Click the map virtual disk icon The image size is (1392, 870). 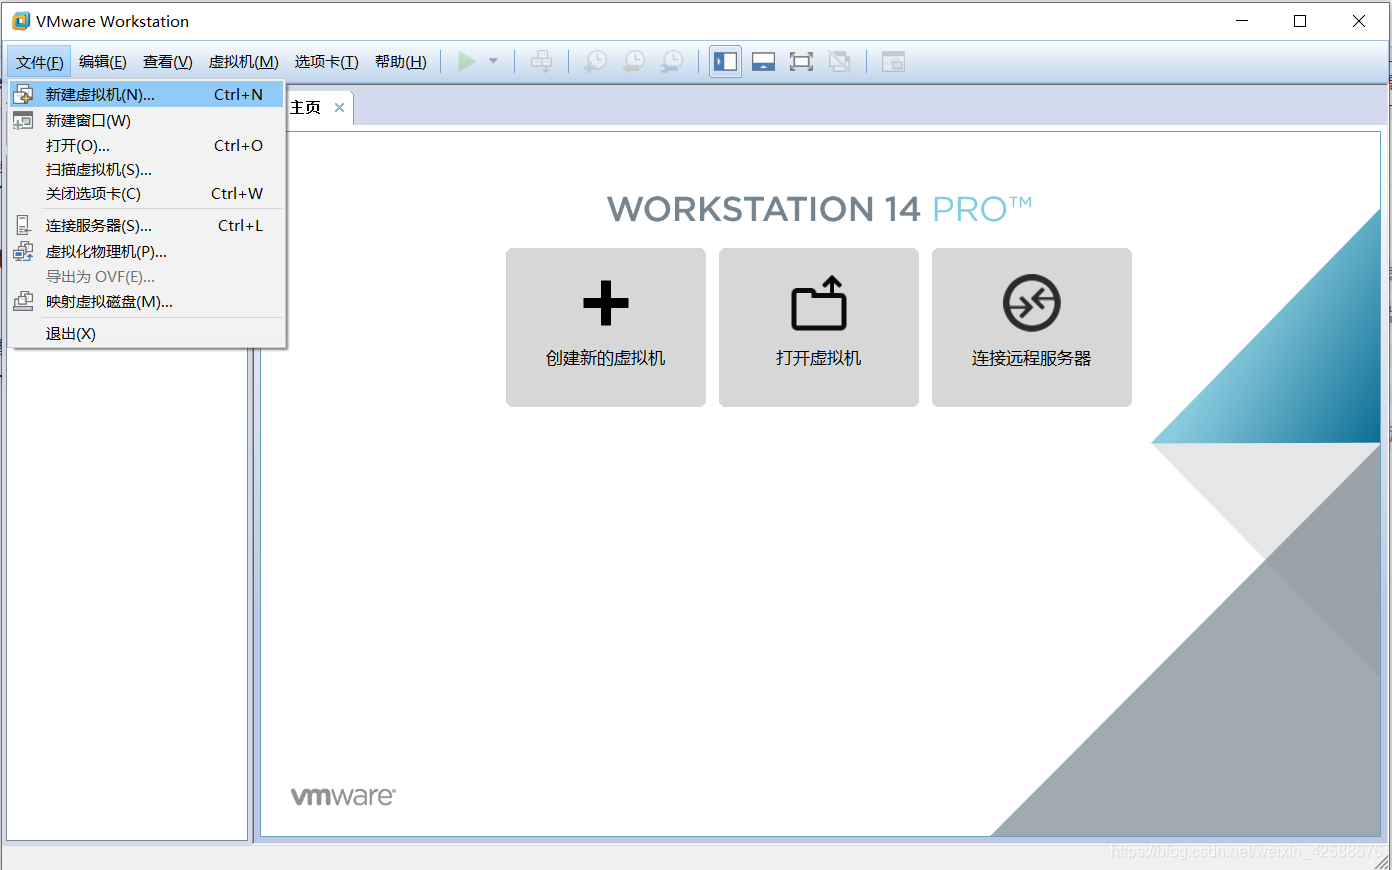tap(23, 301)
